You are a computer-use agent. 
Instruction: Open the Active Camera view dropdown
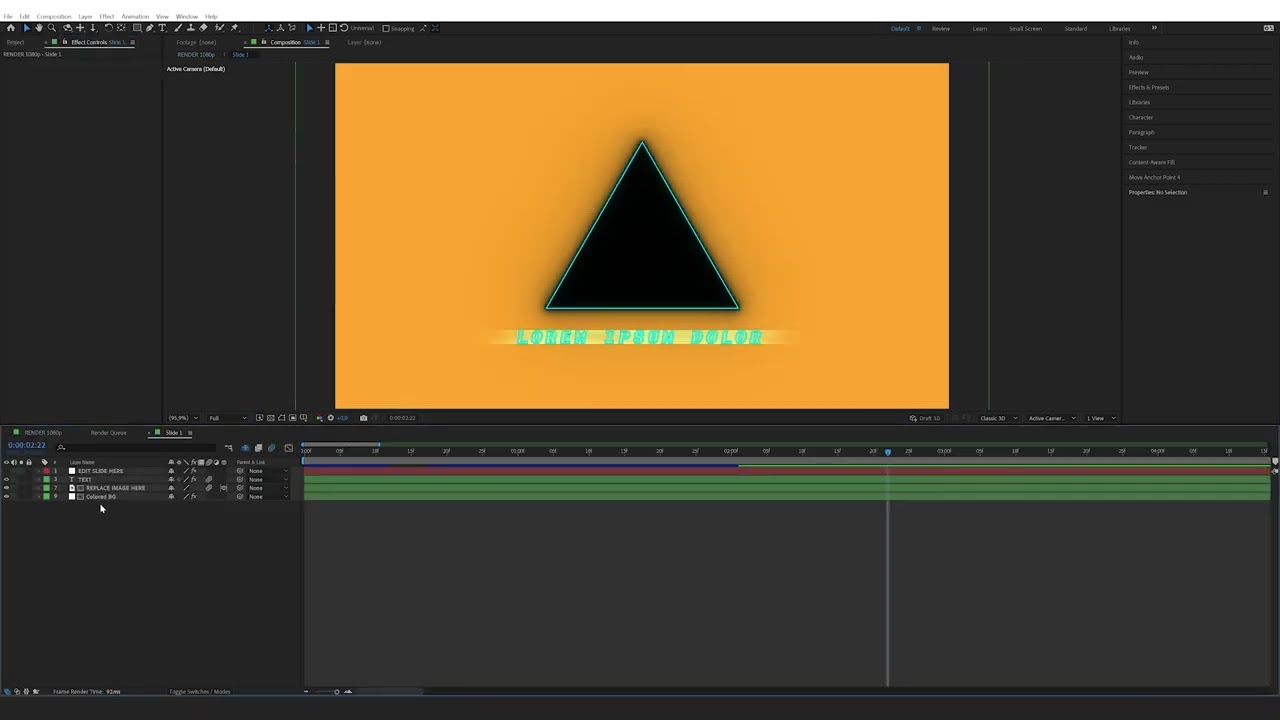(1051, 418)
